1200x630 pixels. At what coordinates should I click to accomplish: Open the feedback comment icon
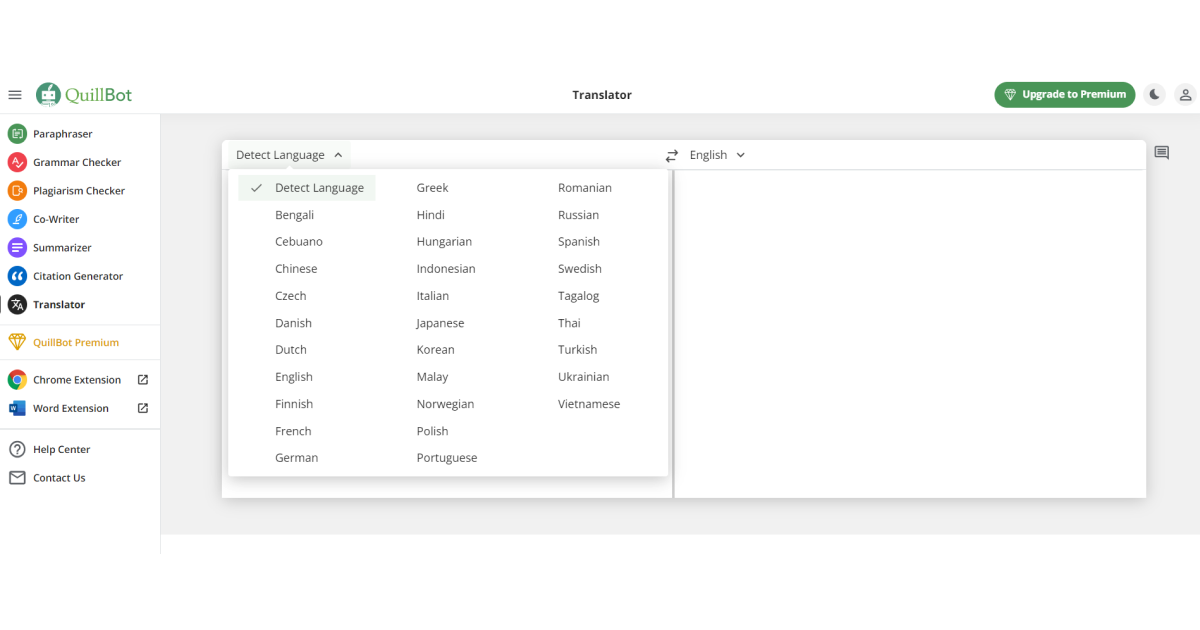(x=1162, y=153)
